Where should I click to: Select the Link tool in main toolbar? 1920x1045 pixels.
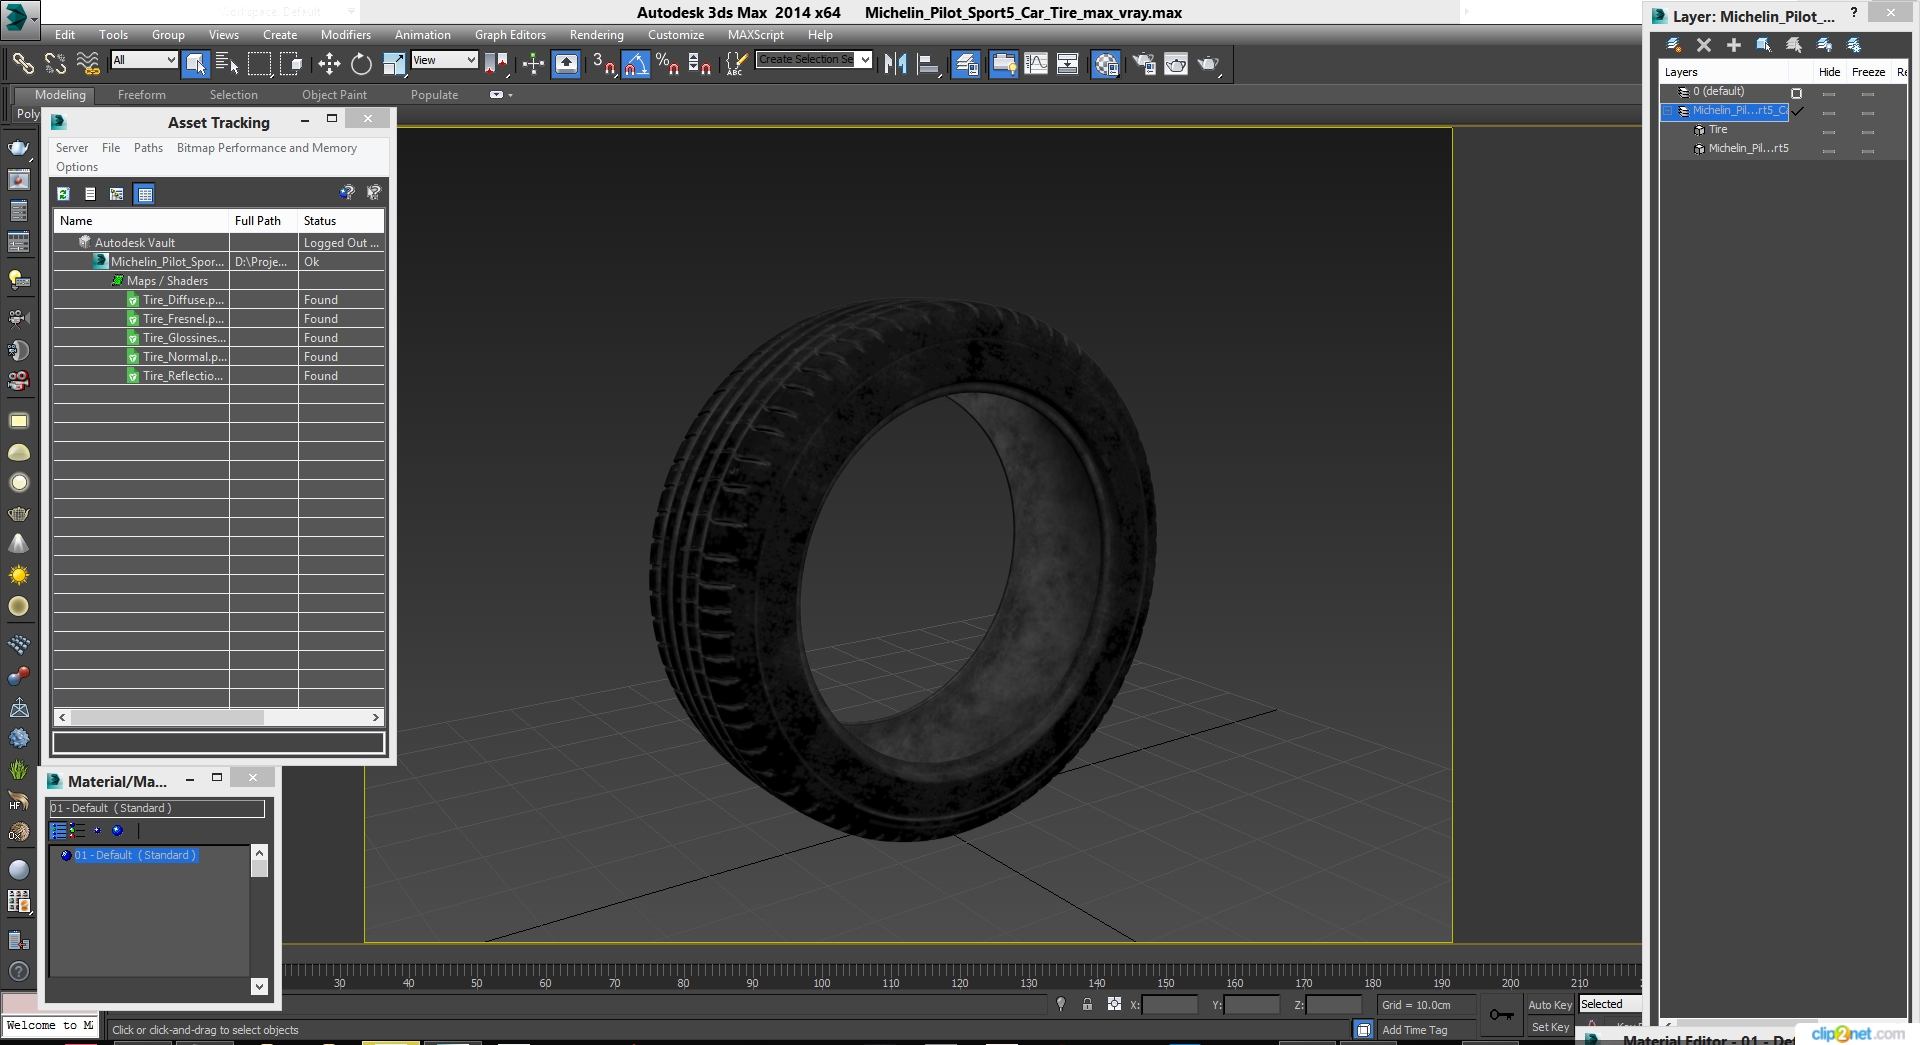coord(23,64)
